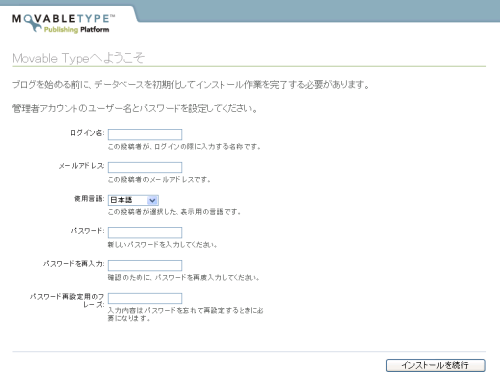The height and width of the screenshot is (389, 500).
Task: Select the パスワードを再入力 input box
Action: click(145, 265)
